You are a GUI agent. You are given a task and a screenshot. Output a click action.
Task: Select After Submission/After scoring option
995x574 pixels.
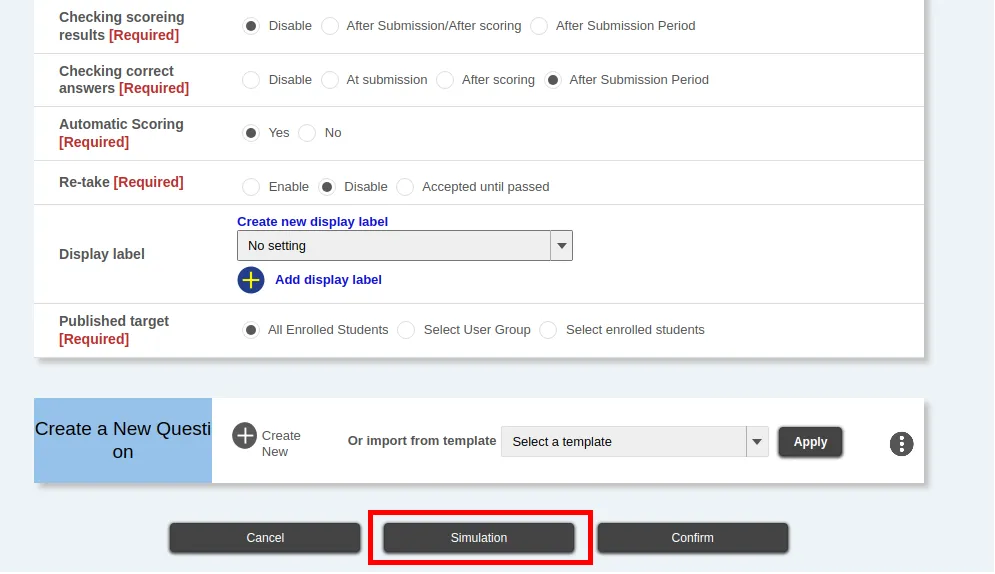coord(330,26)
